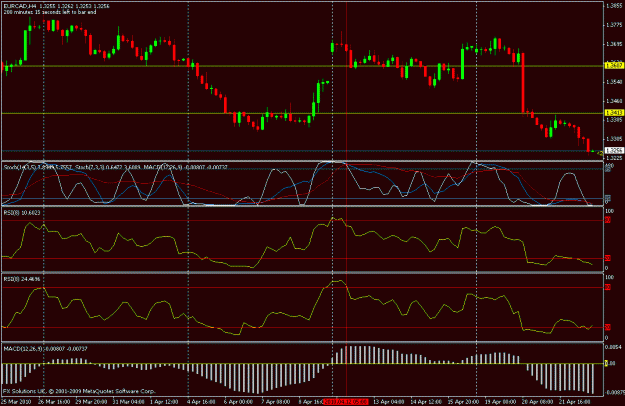Click the lower RSI(8) indicator label
625x406 pixels.
[x=22, y=279]
